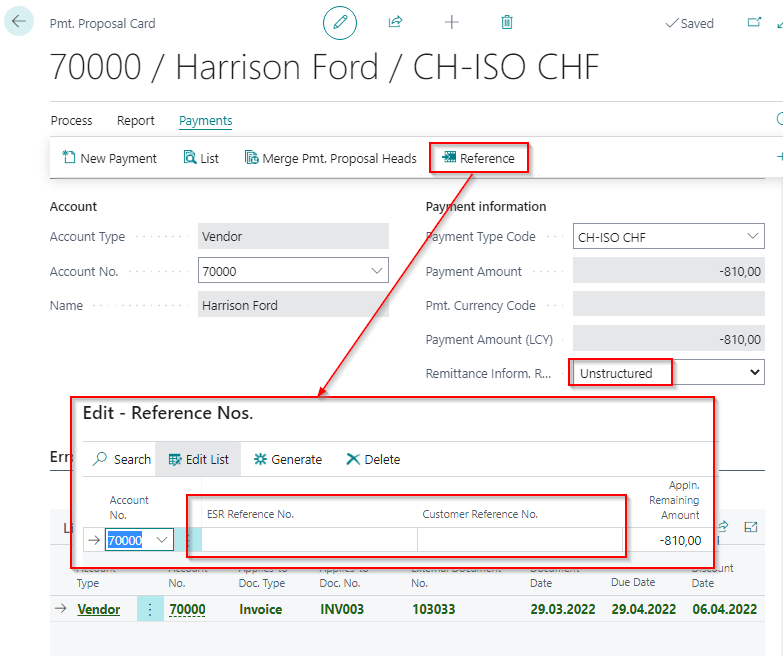Click the pencil edit icon
This screenshot has width=783, height=656.
[339, 22]
